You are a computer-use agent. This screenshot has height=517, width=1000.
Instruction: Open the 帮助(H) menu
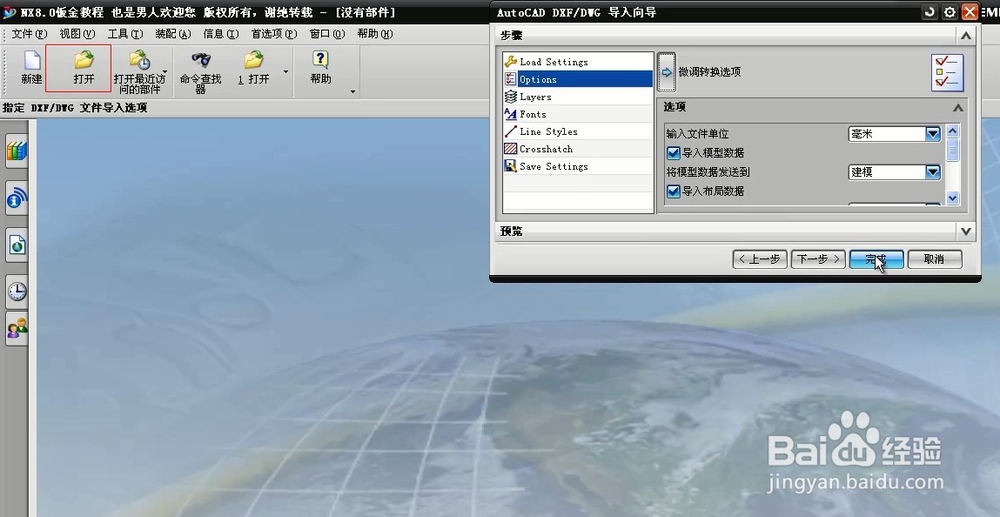pyautogui.click(x=375, y=34)
